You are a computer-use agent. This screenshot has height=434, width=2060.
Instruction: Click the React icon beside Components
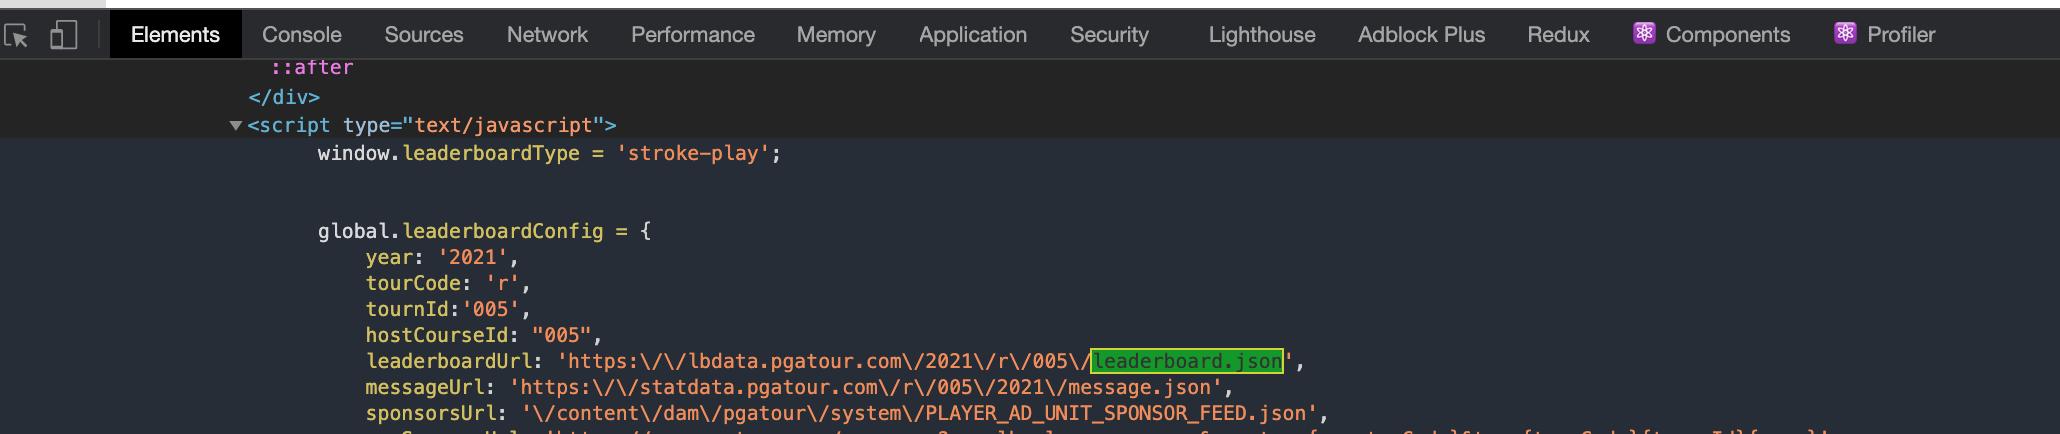pos(1643,34)
